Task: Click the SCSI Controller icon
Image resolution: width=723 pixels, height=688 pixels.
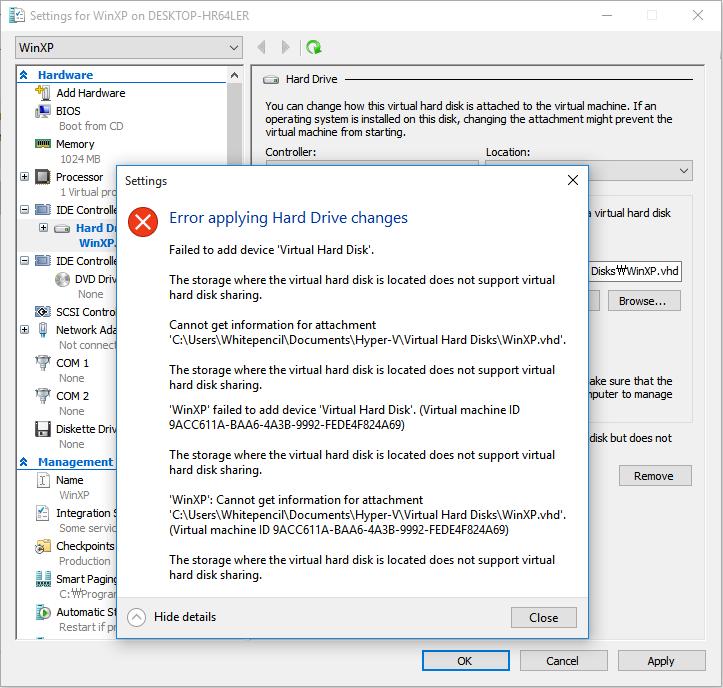Action: point(43,312)
